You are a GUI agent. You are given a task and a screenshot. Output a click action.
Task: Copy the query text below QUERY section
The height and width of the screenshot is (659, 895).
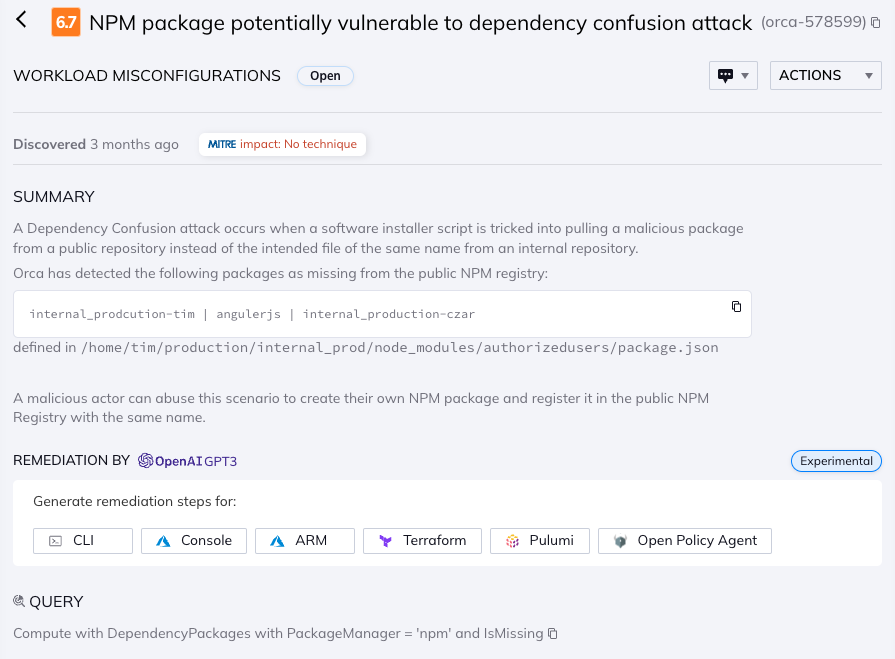[551, 633]
